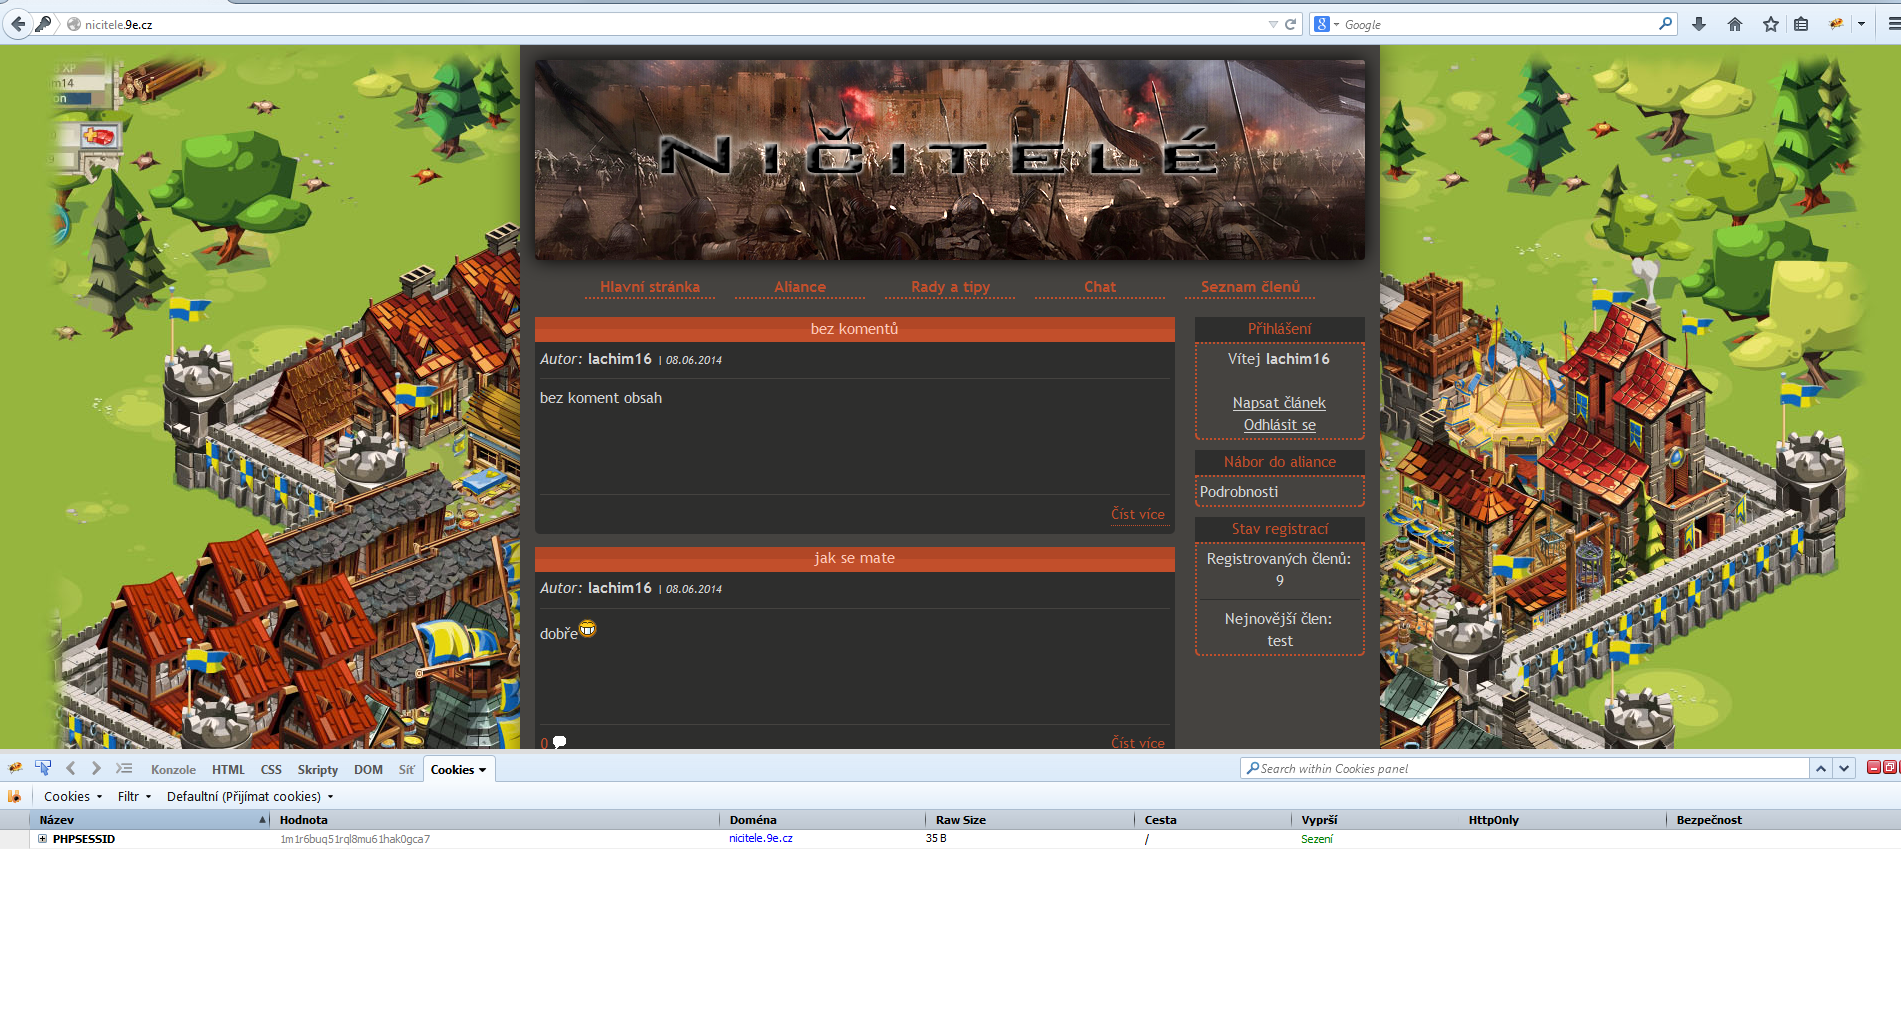Click the magnifier in Google search box
Viewport: 1901px width, 1013px height.
tap(1665, 24)
